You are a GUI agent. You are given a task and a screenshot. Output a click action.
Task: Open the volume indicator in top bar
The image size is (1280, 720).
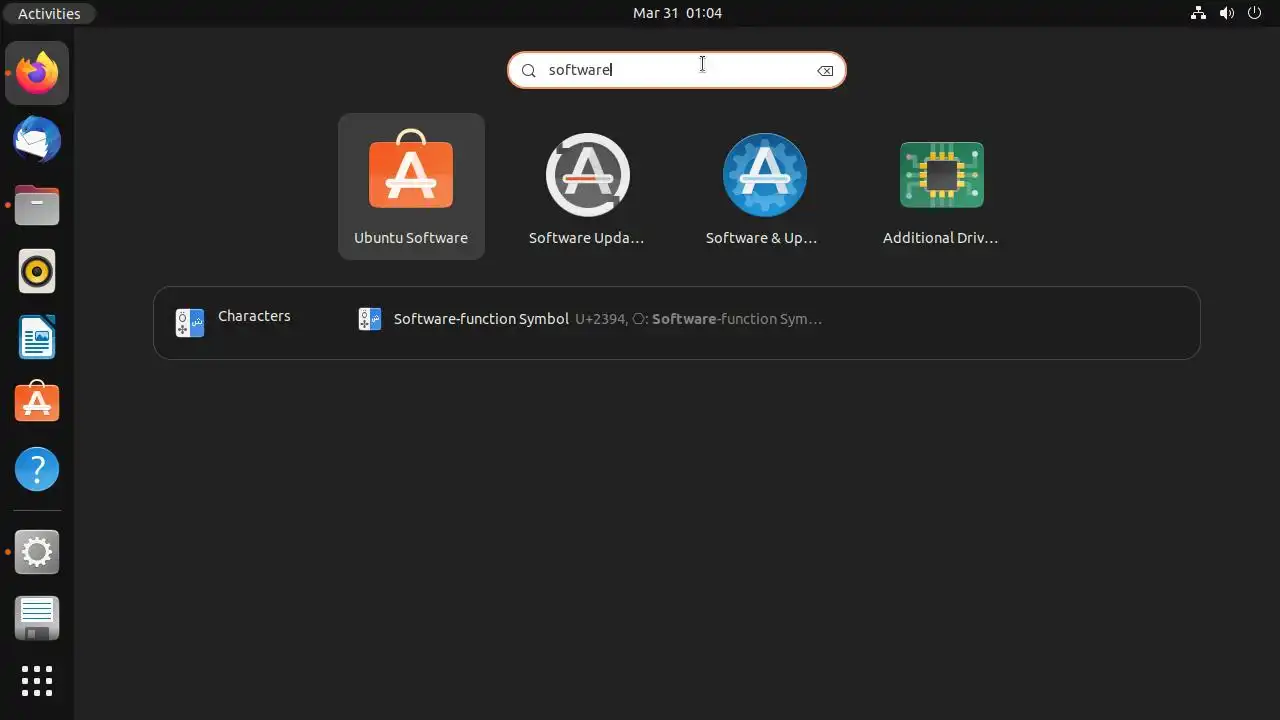click(x=1227, y=13)
